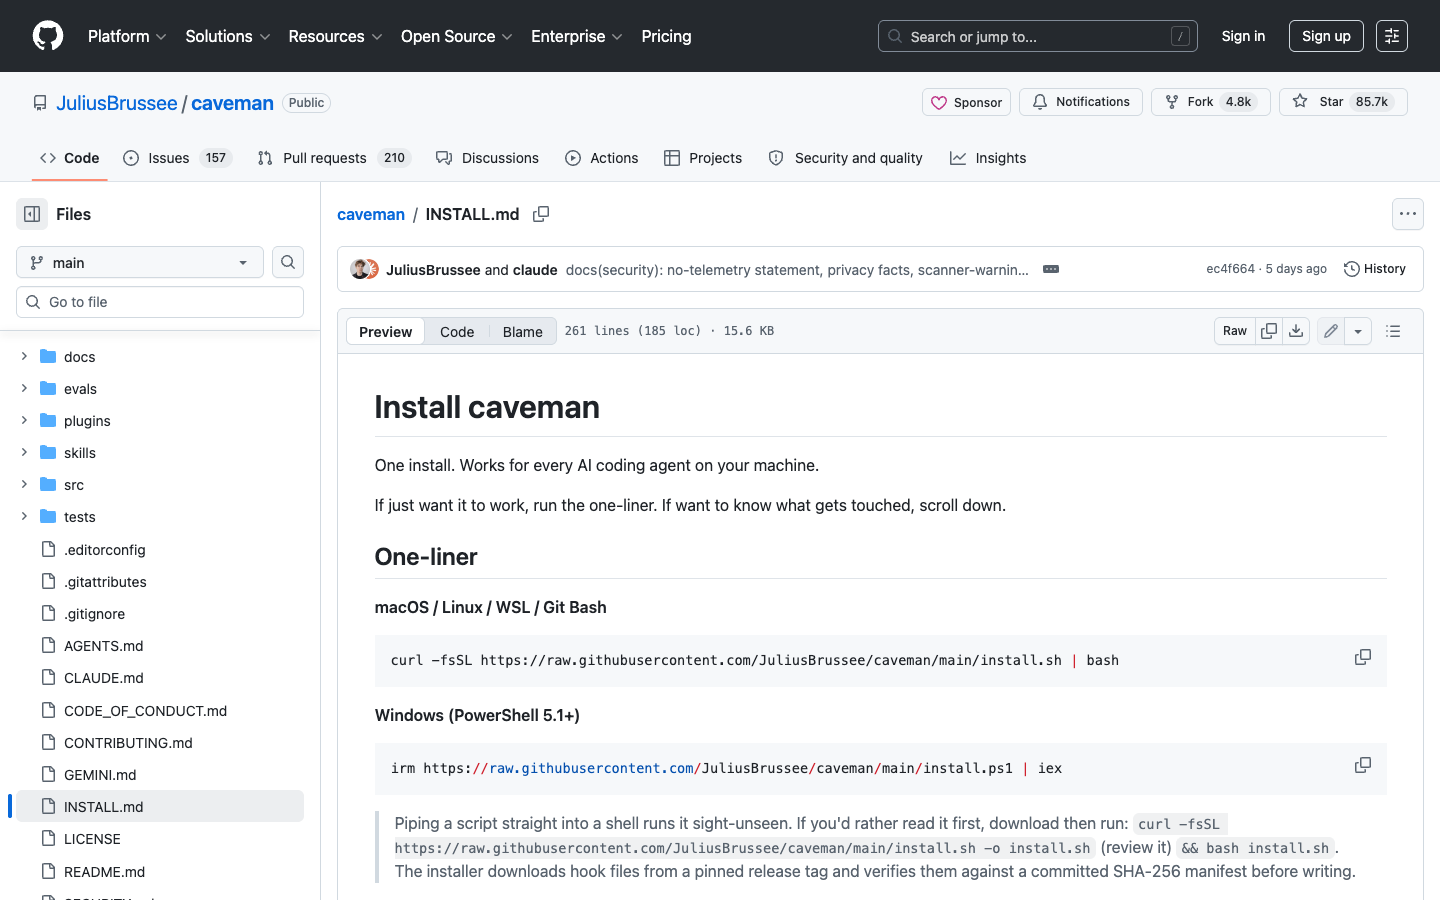
Task: Open commit ec4f664 link
Action: click(1230, 269)
